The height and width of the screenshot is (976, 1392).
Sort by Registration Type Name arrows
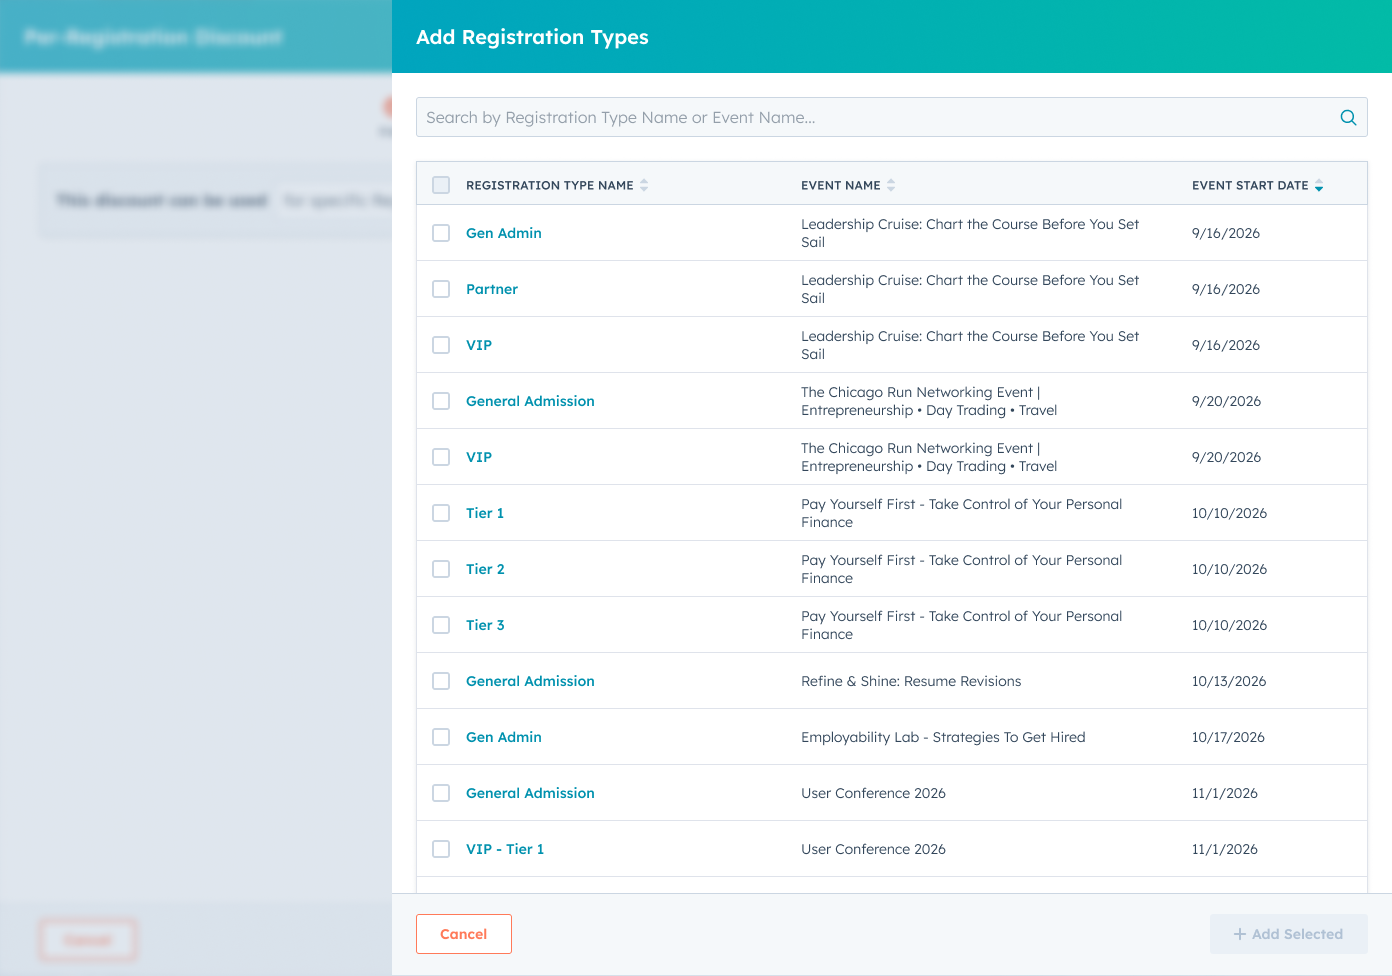click(644, 185)
